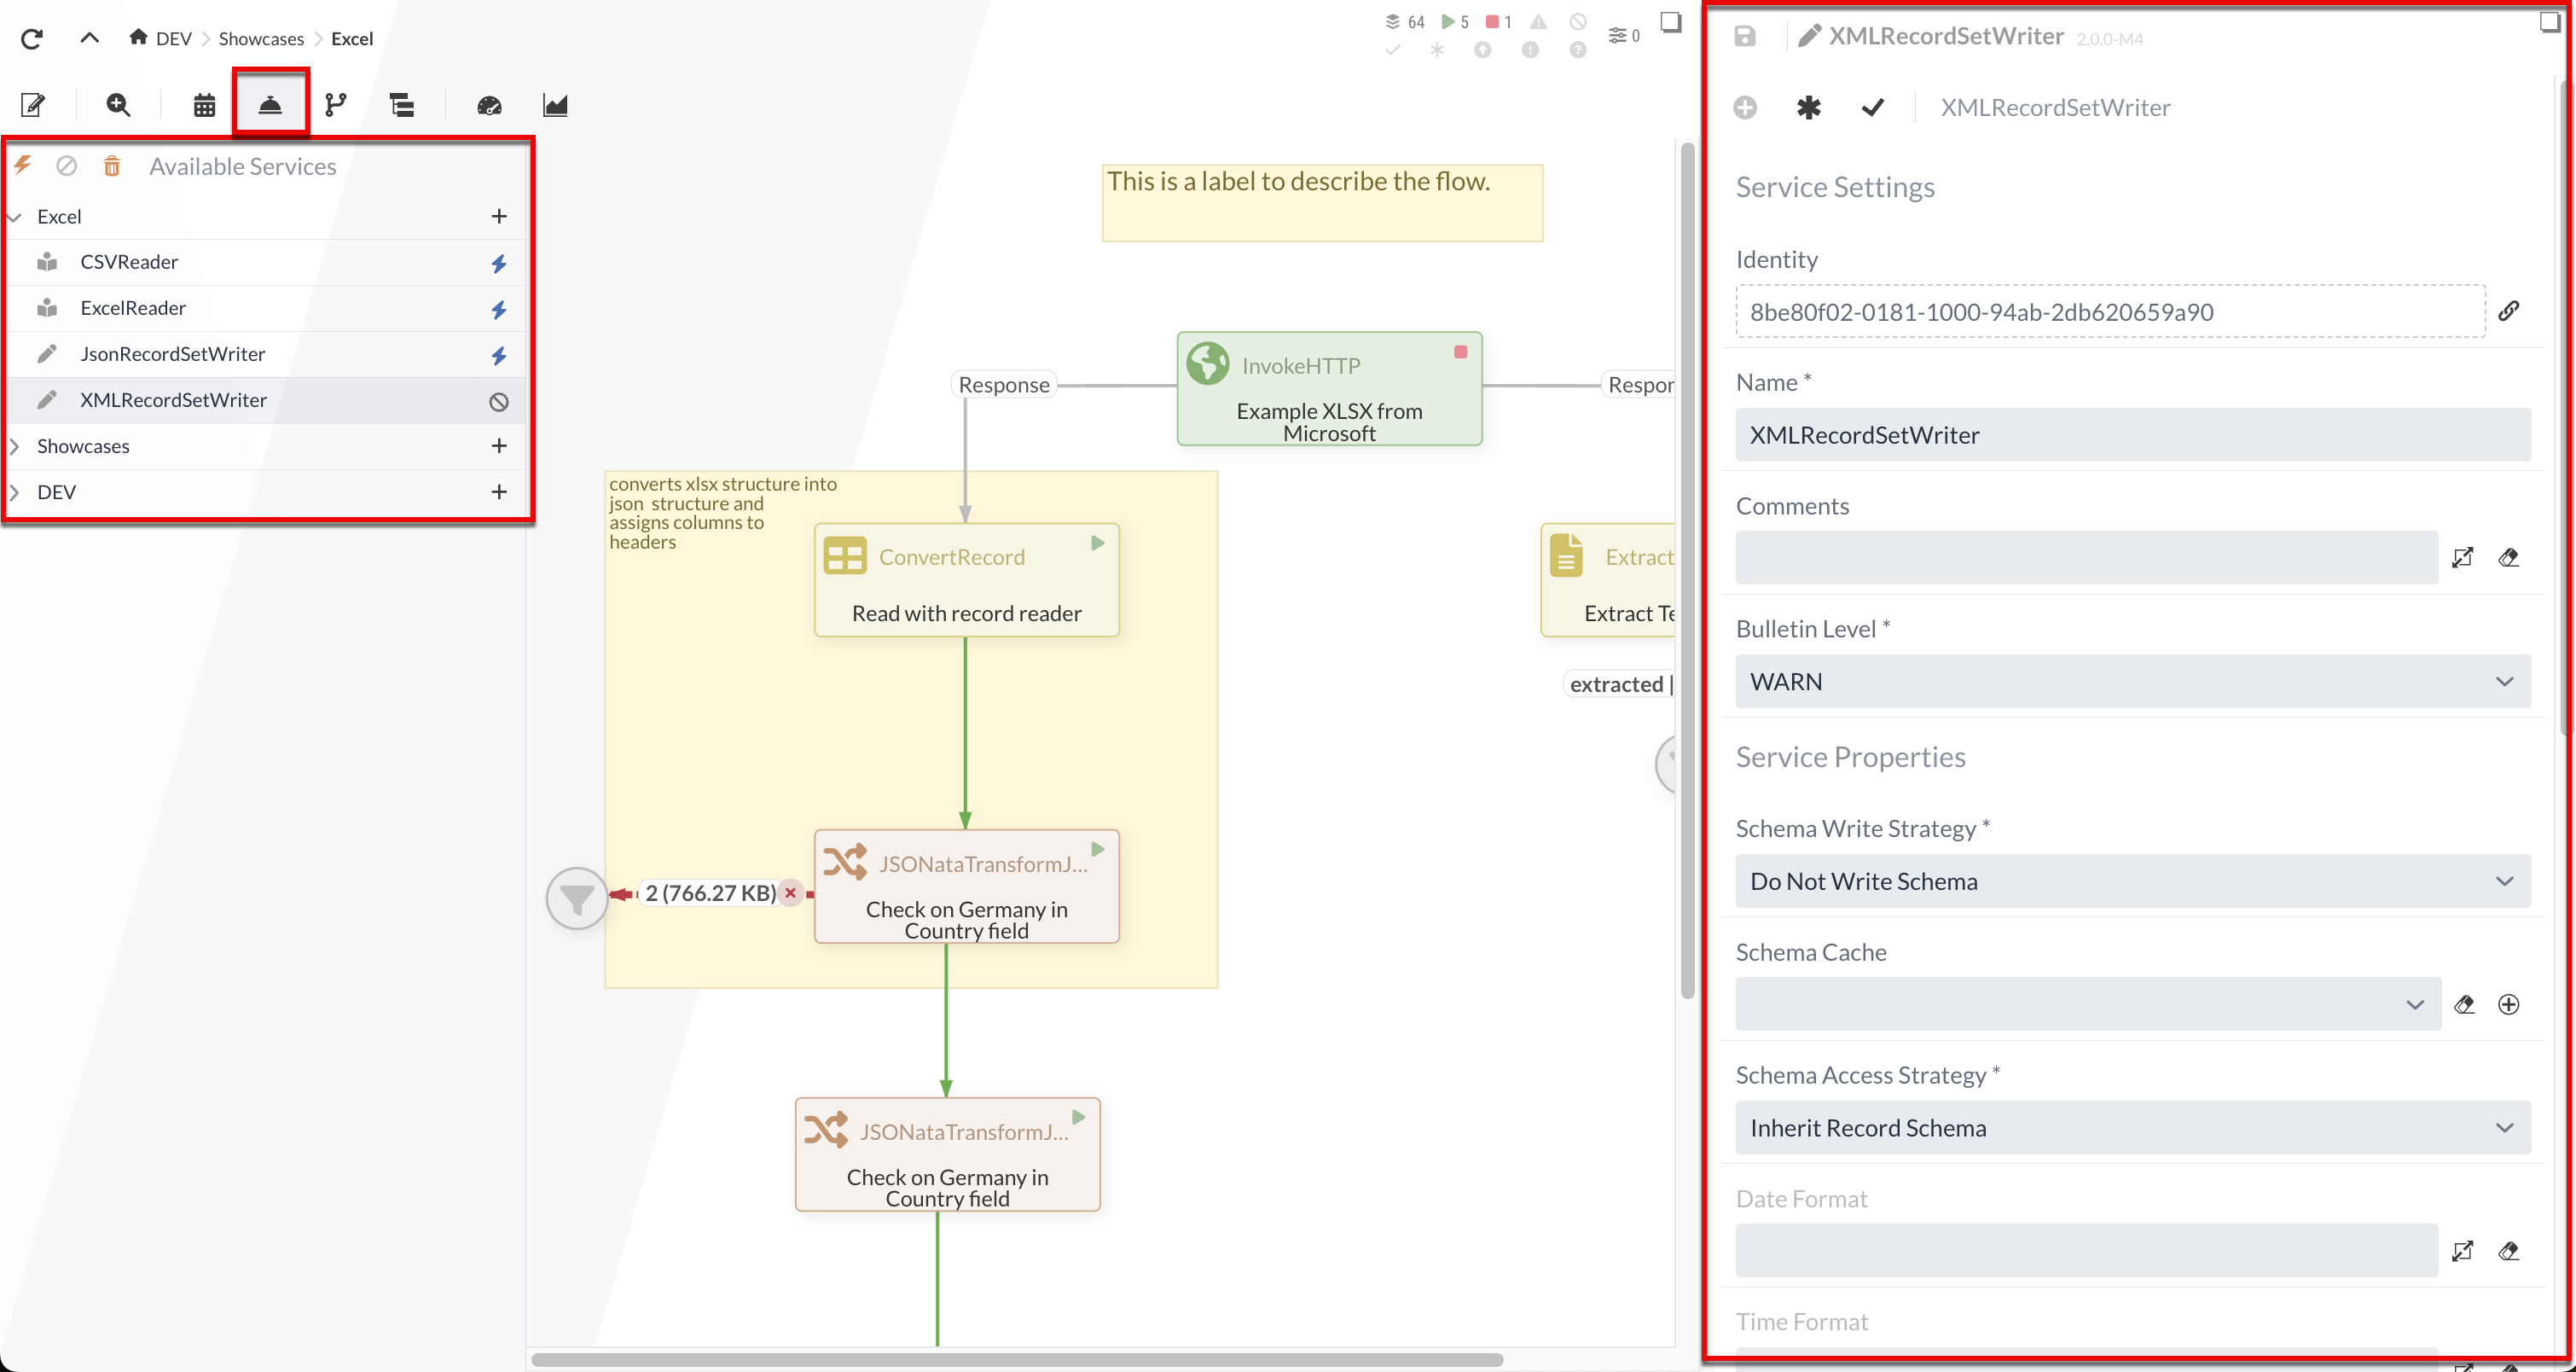Viewport: 2576px width, 1372px height.
Task: Expand the DEV tree item in sidebar
Action: (15, 492)
